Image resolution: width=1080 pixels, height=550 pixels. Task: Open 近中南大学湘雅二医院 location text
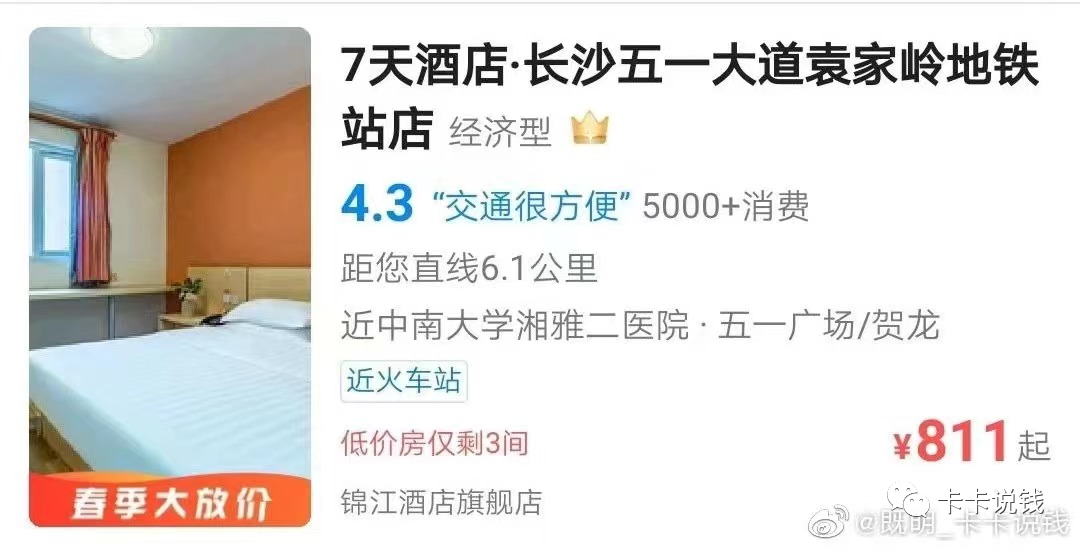[515, 326]
